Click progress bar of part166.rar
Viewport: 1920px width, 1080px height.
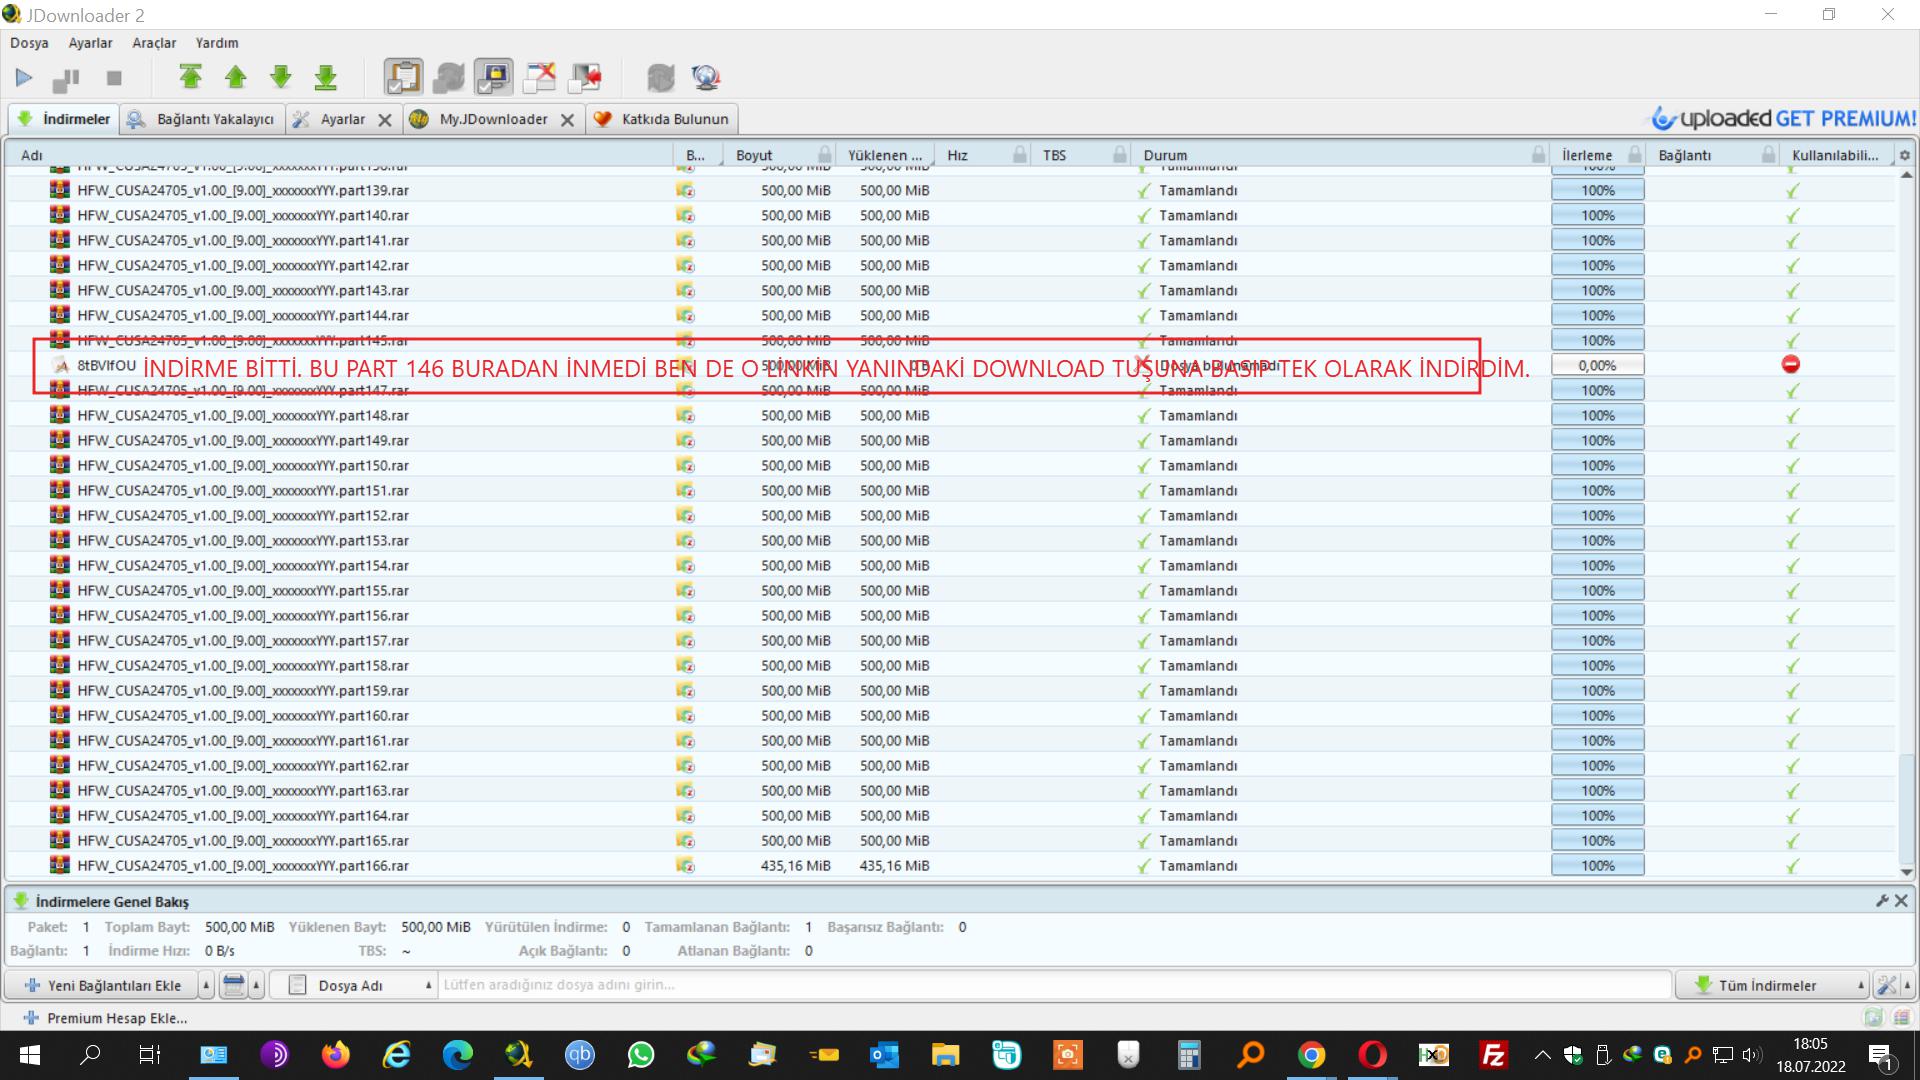tap(1597, 866)
